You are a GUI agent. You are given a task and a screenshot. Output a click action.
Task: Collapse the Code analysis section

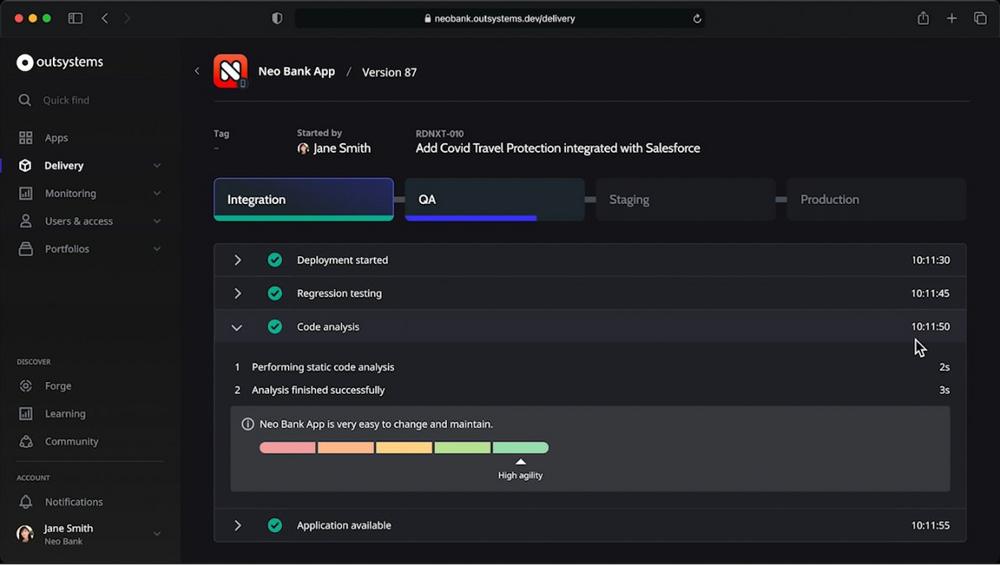coord(237,327)
